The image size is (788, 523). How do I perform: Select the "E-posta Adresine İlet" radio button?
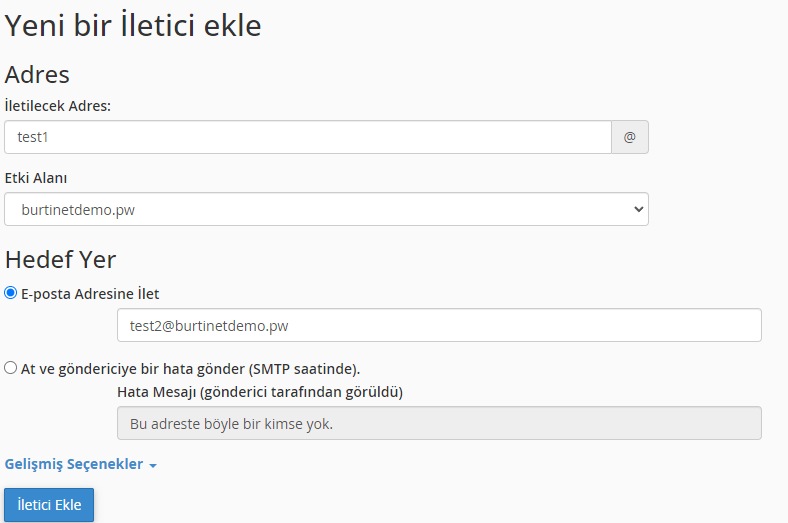point(11,293)
